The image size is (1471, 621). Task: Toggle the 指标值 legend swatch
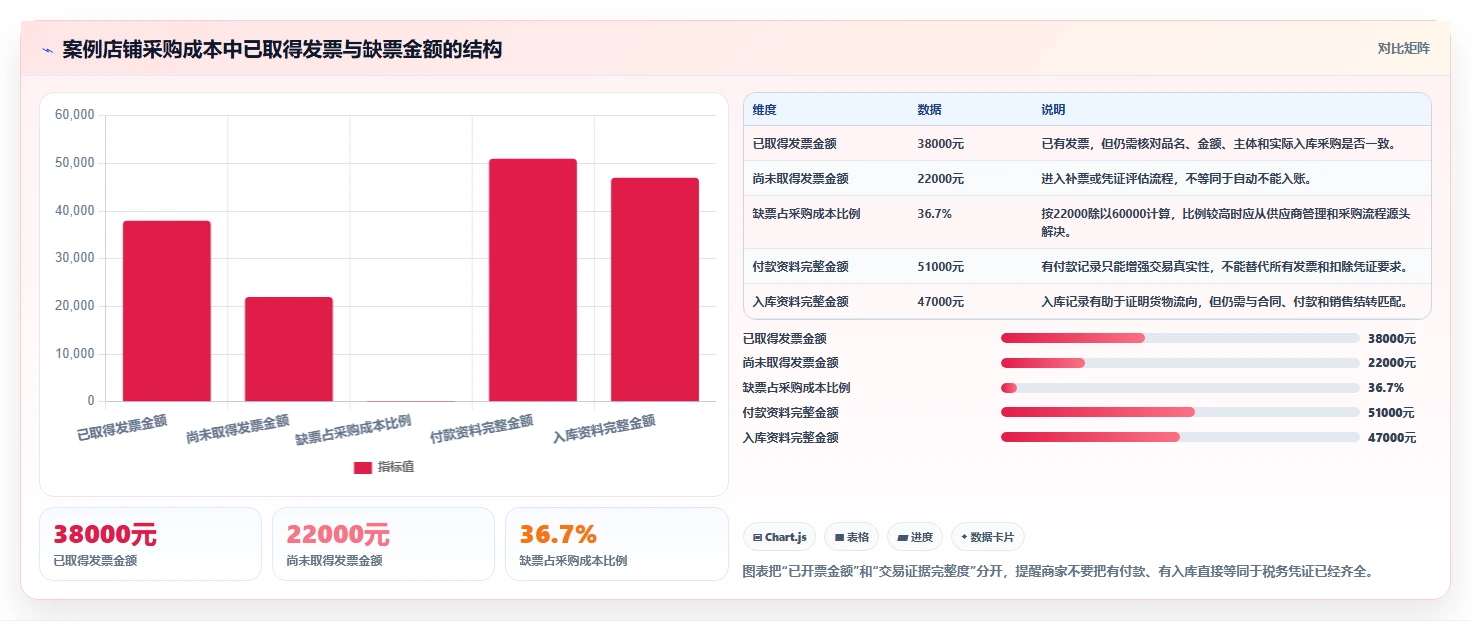363,467
